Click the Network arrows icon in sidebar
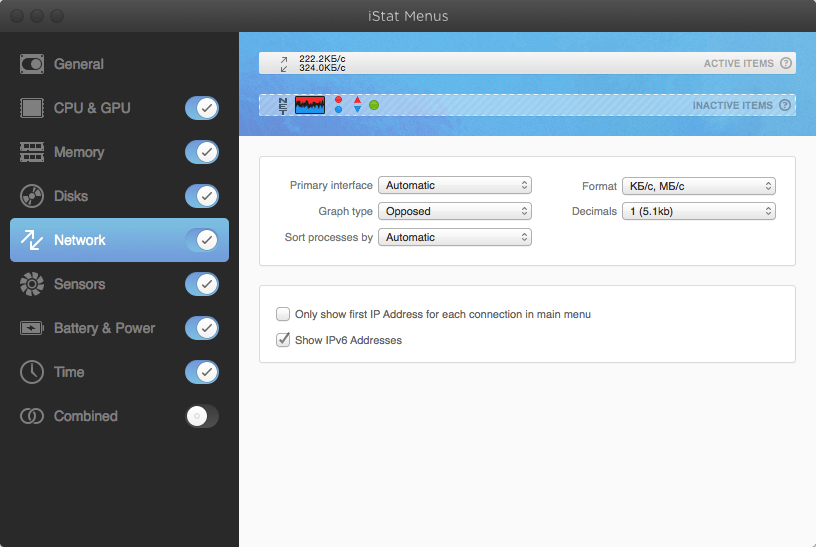816x547 pixels. pos(32,240)
